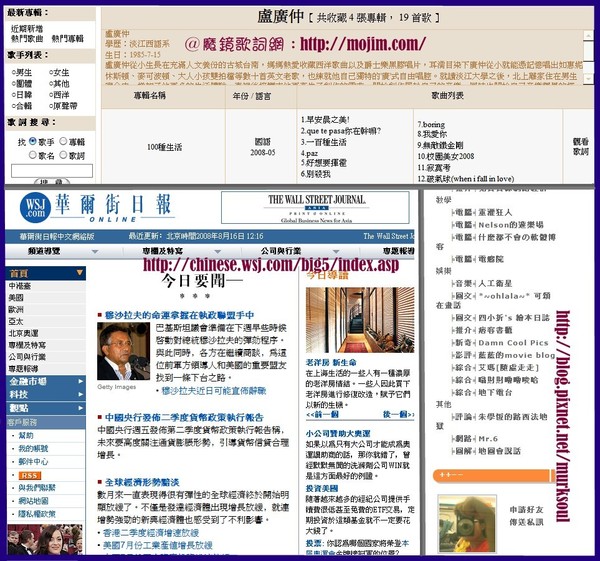The width and height of the screenshot is (600, 561).
Task: Select the 歌名 search radio button
Action: [x=33, y=155]
